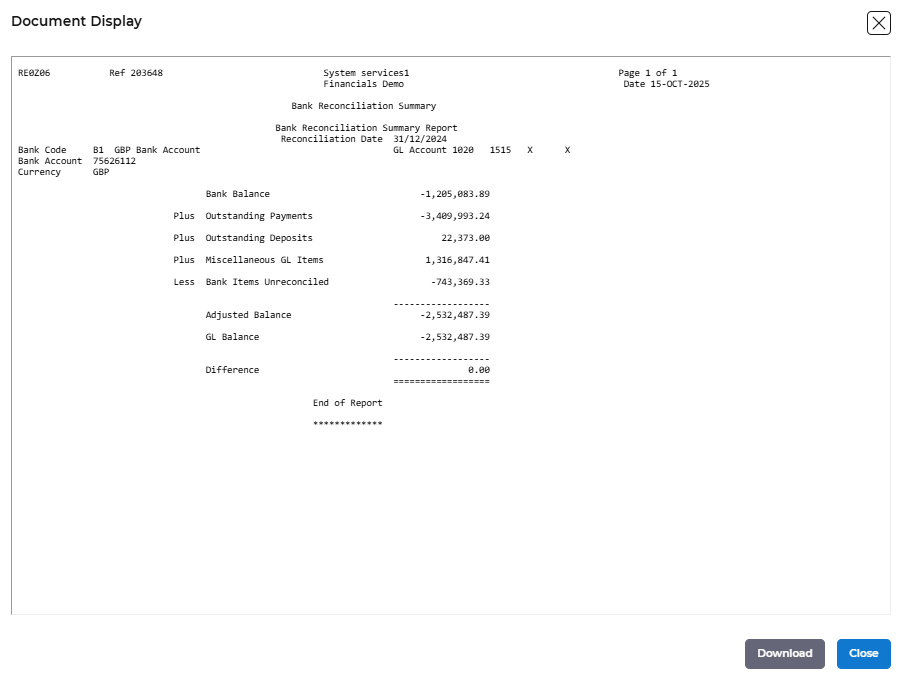Image resolution: width=907 pixels, height=679 pixels.
Task: Click the Document Display dialog title
Action: click(x=76, y=21)
